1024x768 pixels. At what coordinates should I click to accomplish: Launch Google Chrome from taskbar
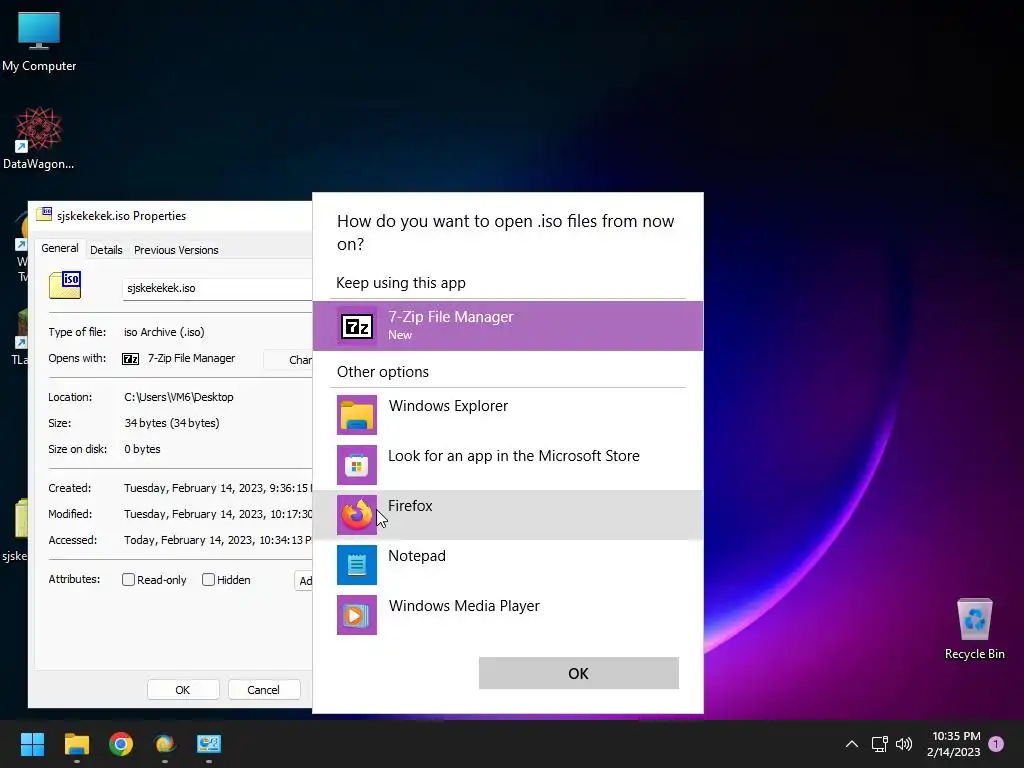click(121, 744)
